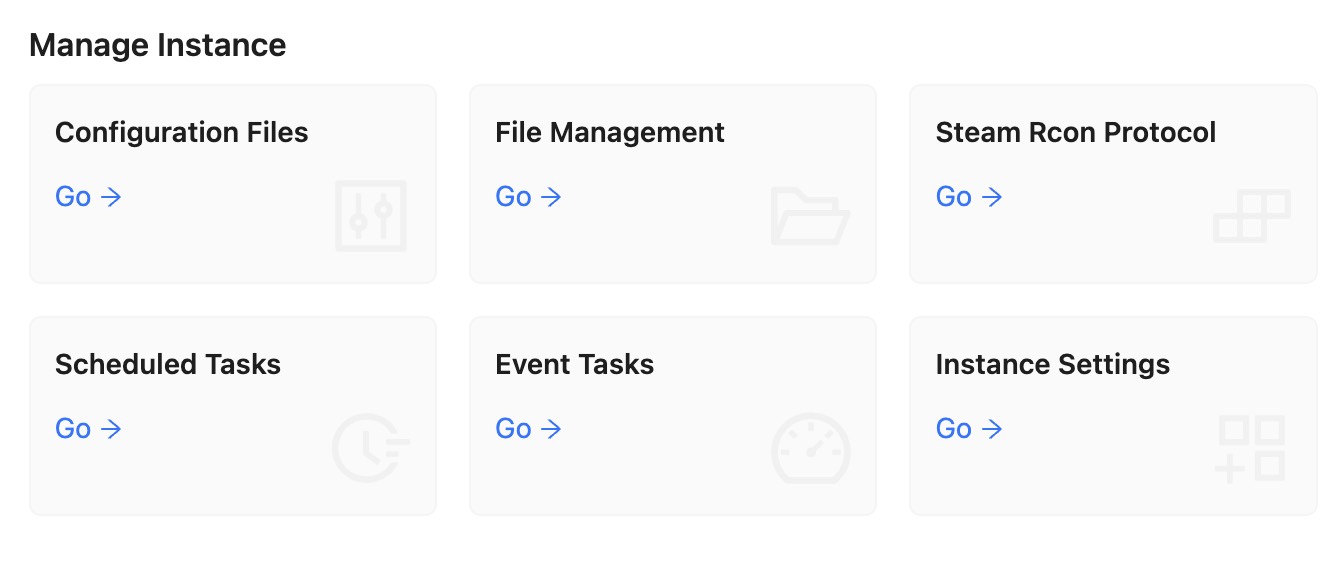1344x576 pixels.
Task: Select the Configuration Files card title
Action: tap(182, 133)
